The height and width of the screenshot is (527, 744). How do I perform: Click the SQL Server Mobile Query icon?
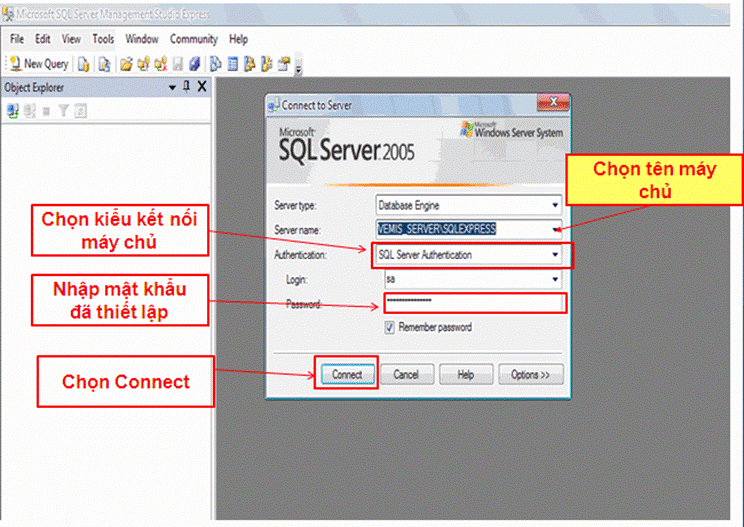click(104, 64)
